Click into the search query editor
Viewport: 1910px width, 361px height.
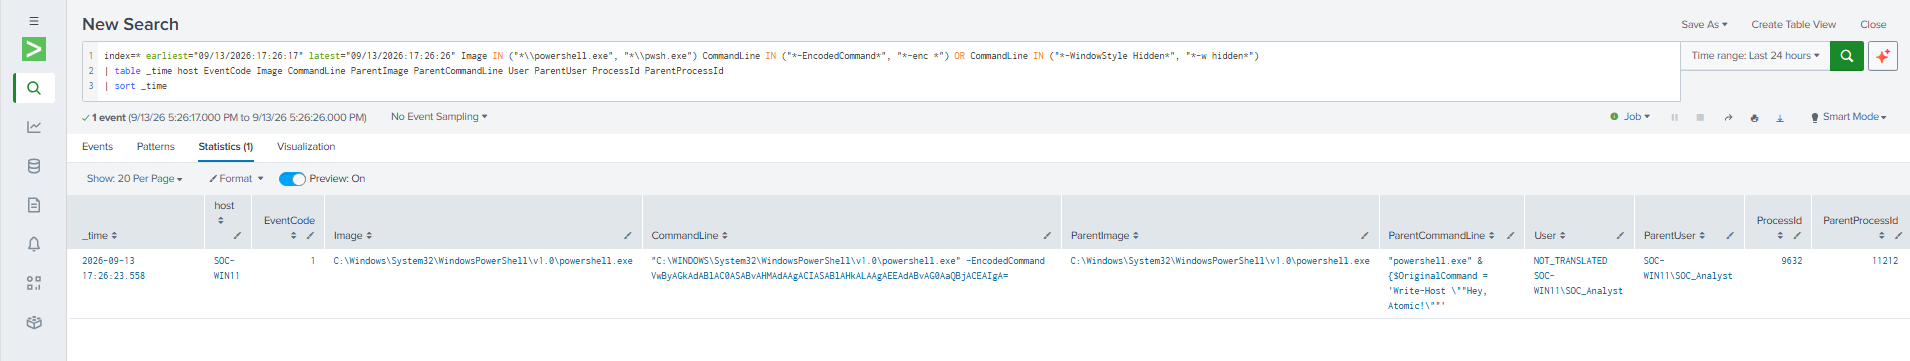point(880,71)
